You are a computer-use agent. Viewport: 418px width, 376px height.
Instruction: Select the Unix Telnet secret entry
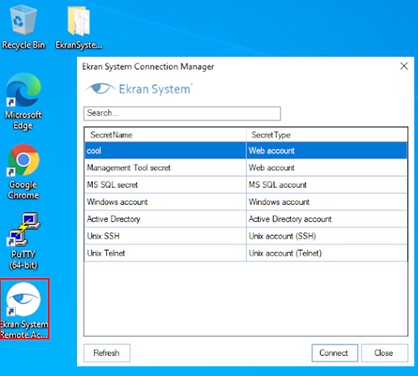tap(246, 253)
